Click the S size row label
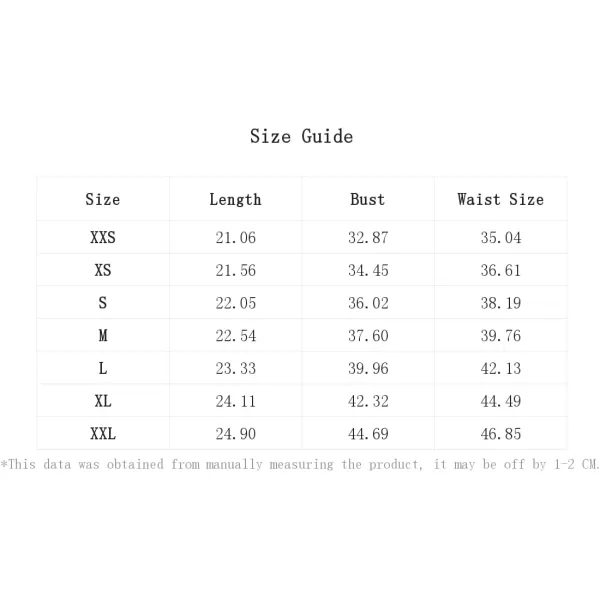600x600 pixels. click(103, 303)
